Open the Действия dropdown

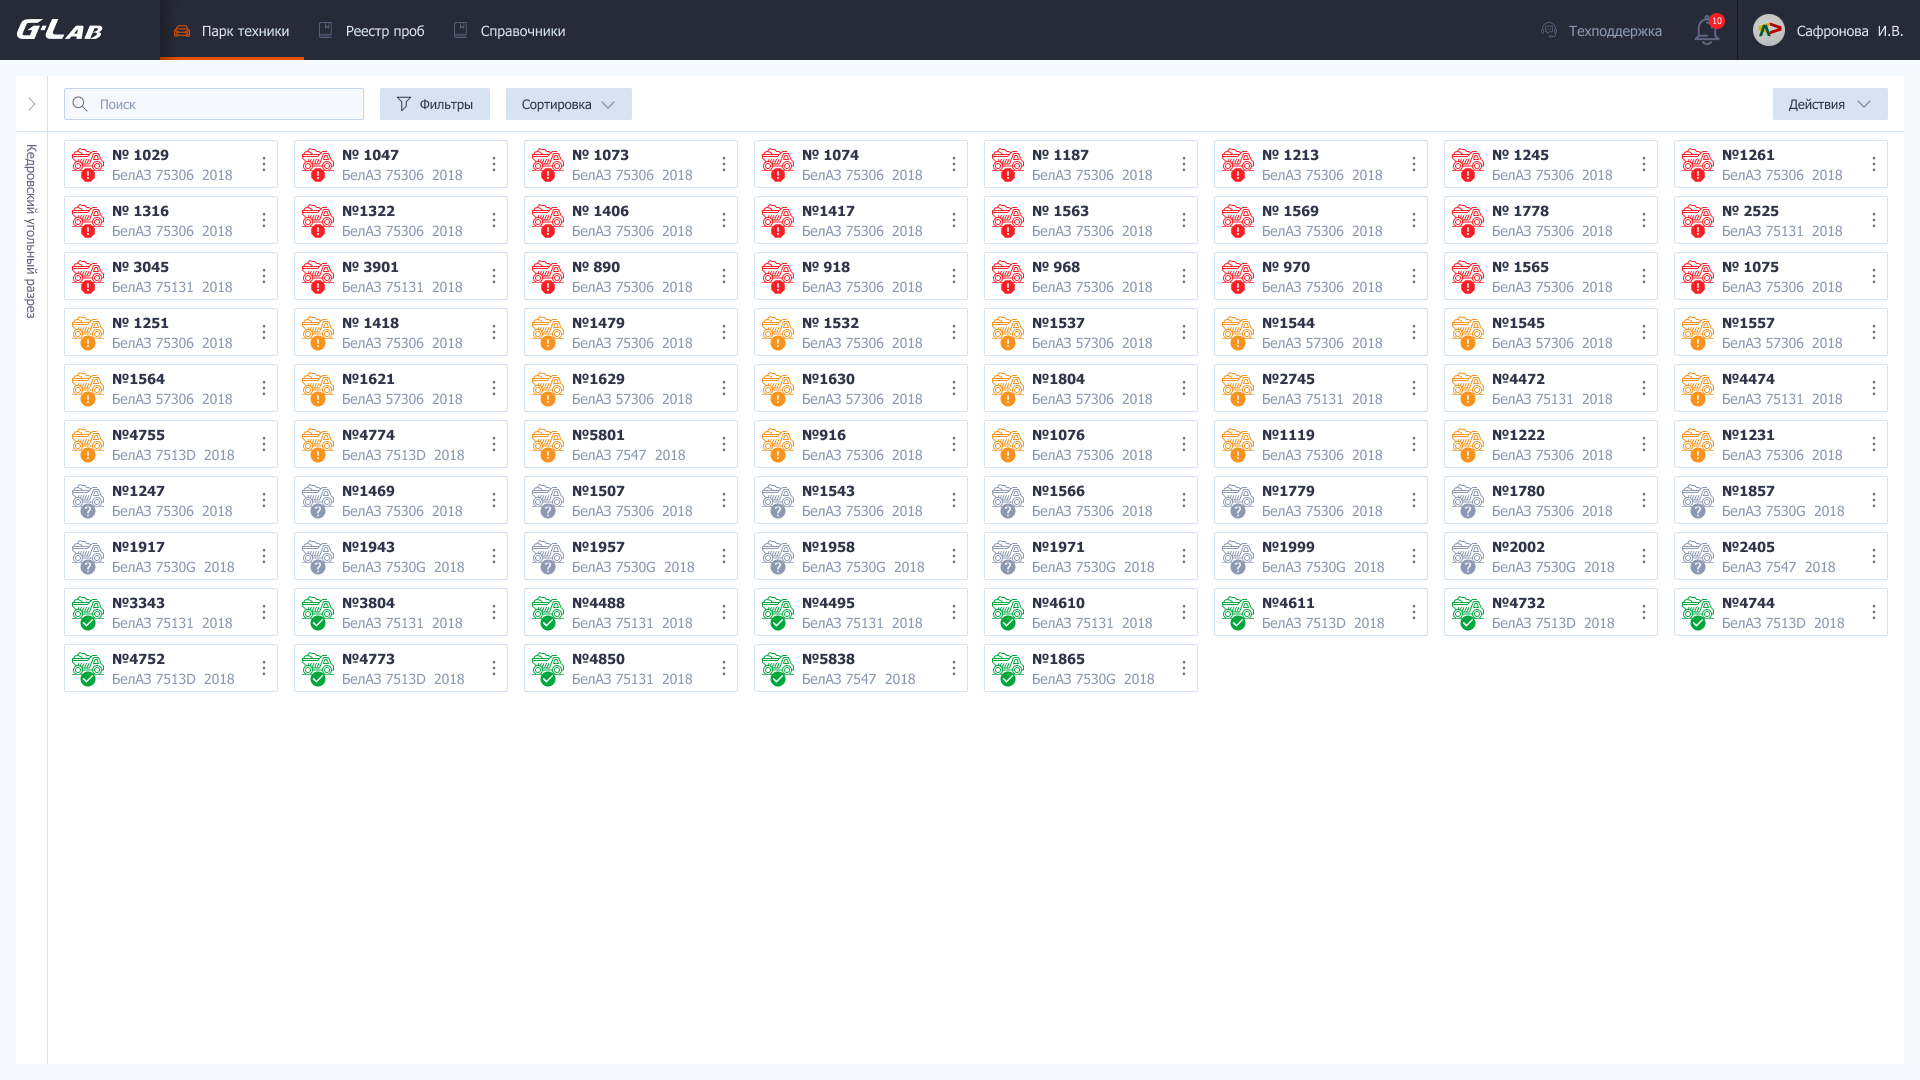click(x=1829, y=104)
